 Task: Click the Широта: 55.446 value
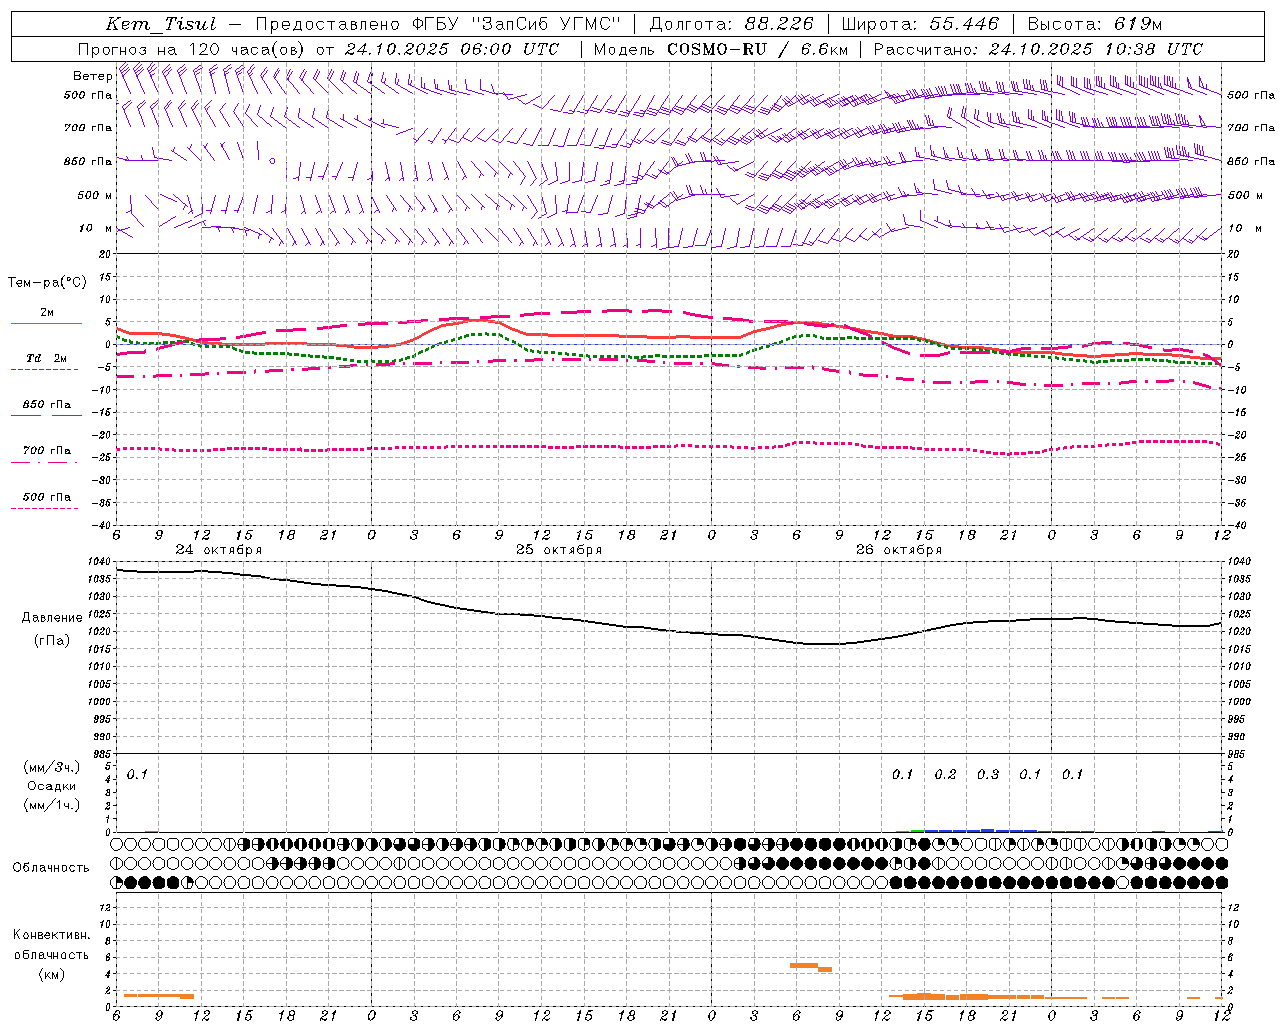(x=920, y=24)
